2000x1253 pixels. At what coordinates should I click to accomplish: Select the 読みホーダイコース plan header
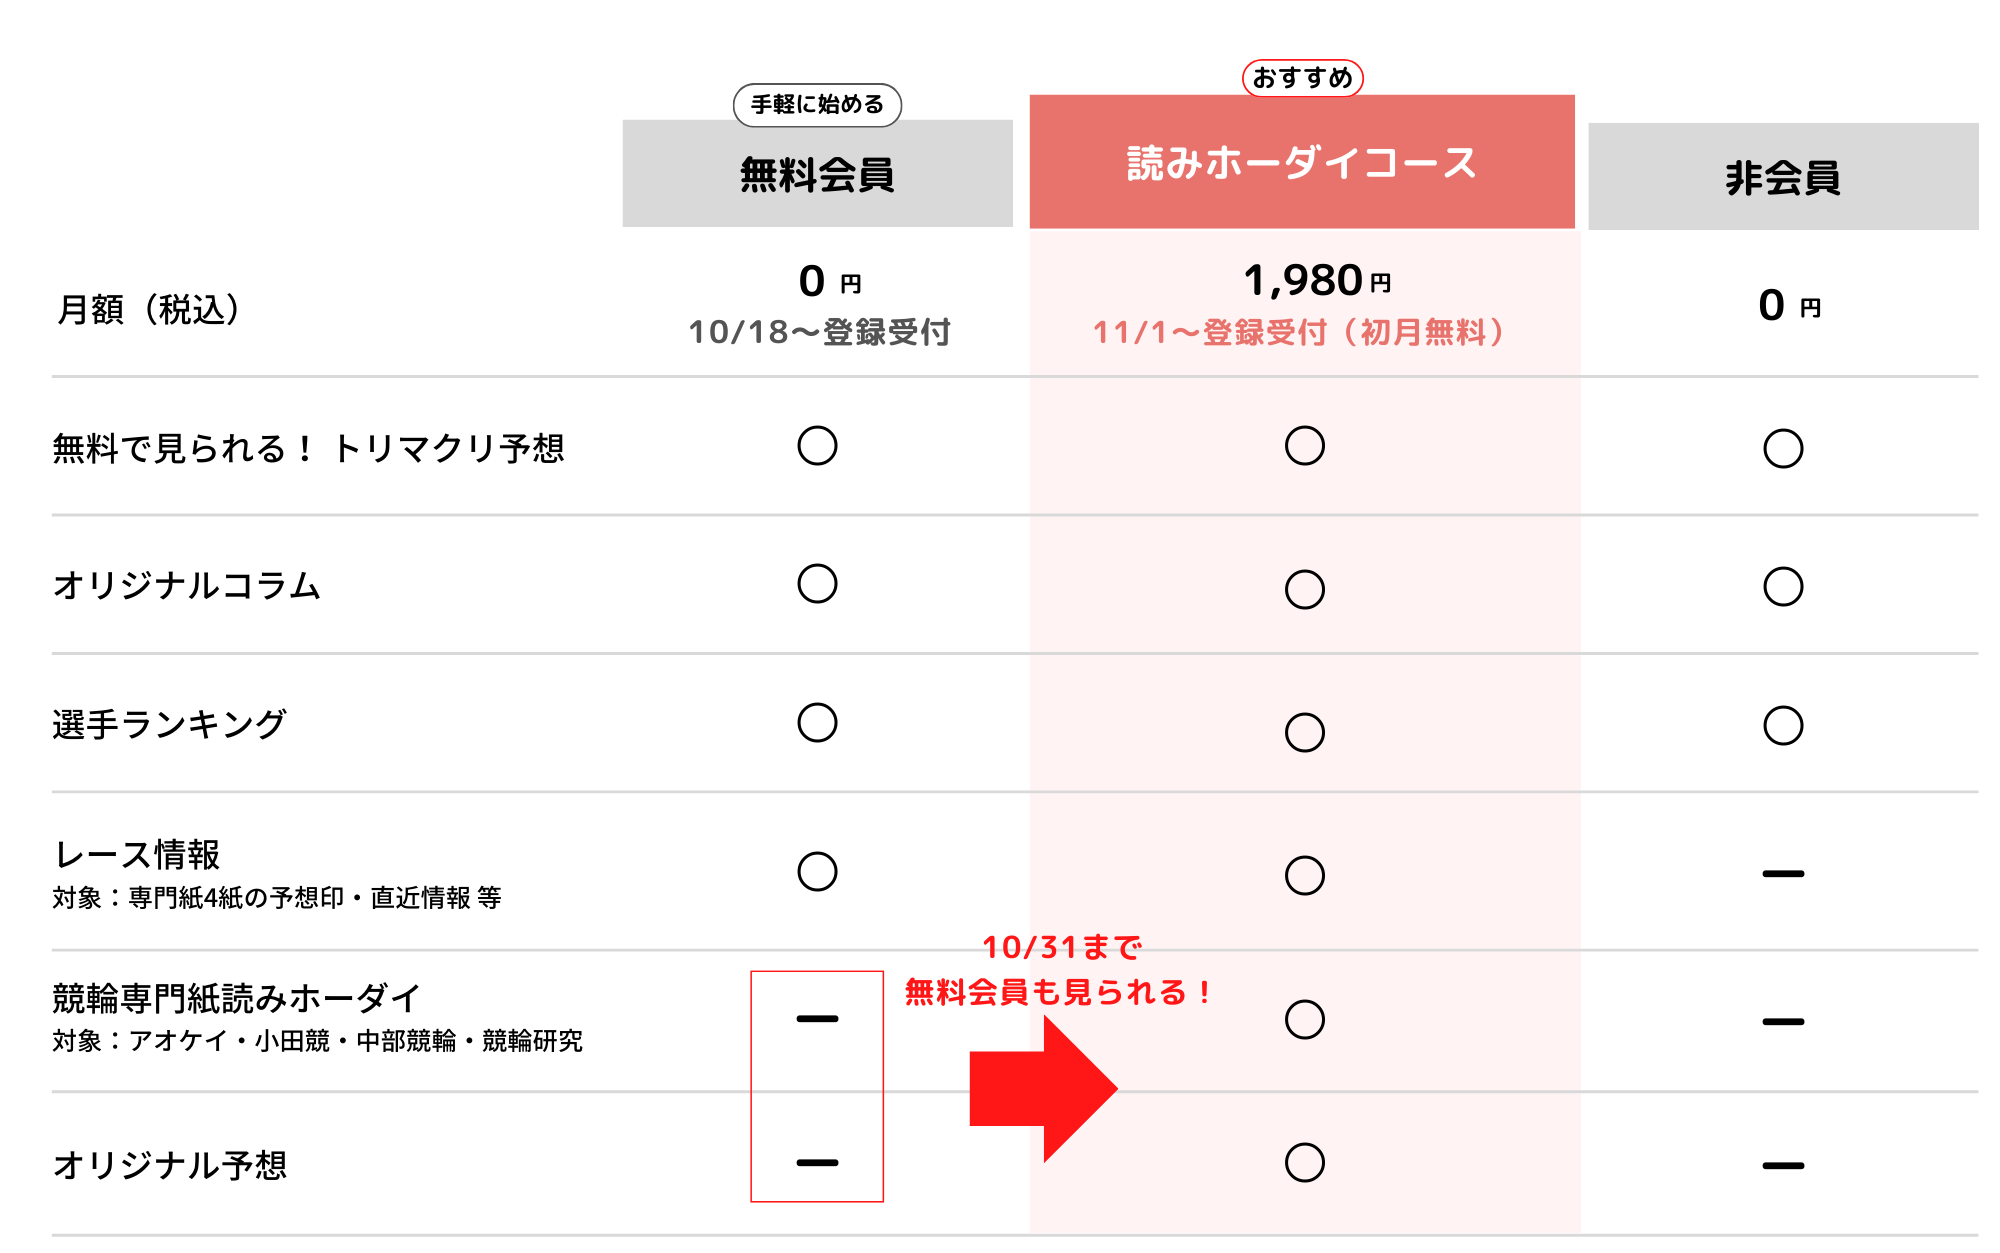click(x=1302, y=163)
